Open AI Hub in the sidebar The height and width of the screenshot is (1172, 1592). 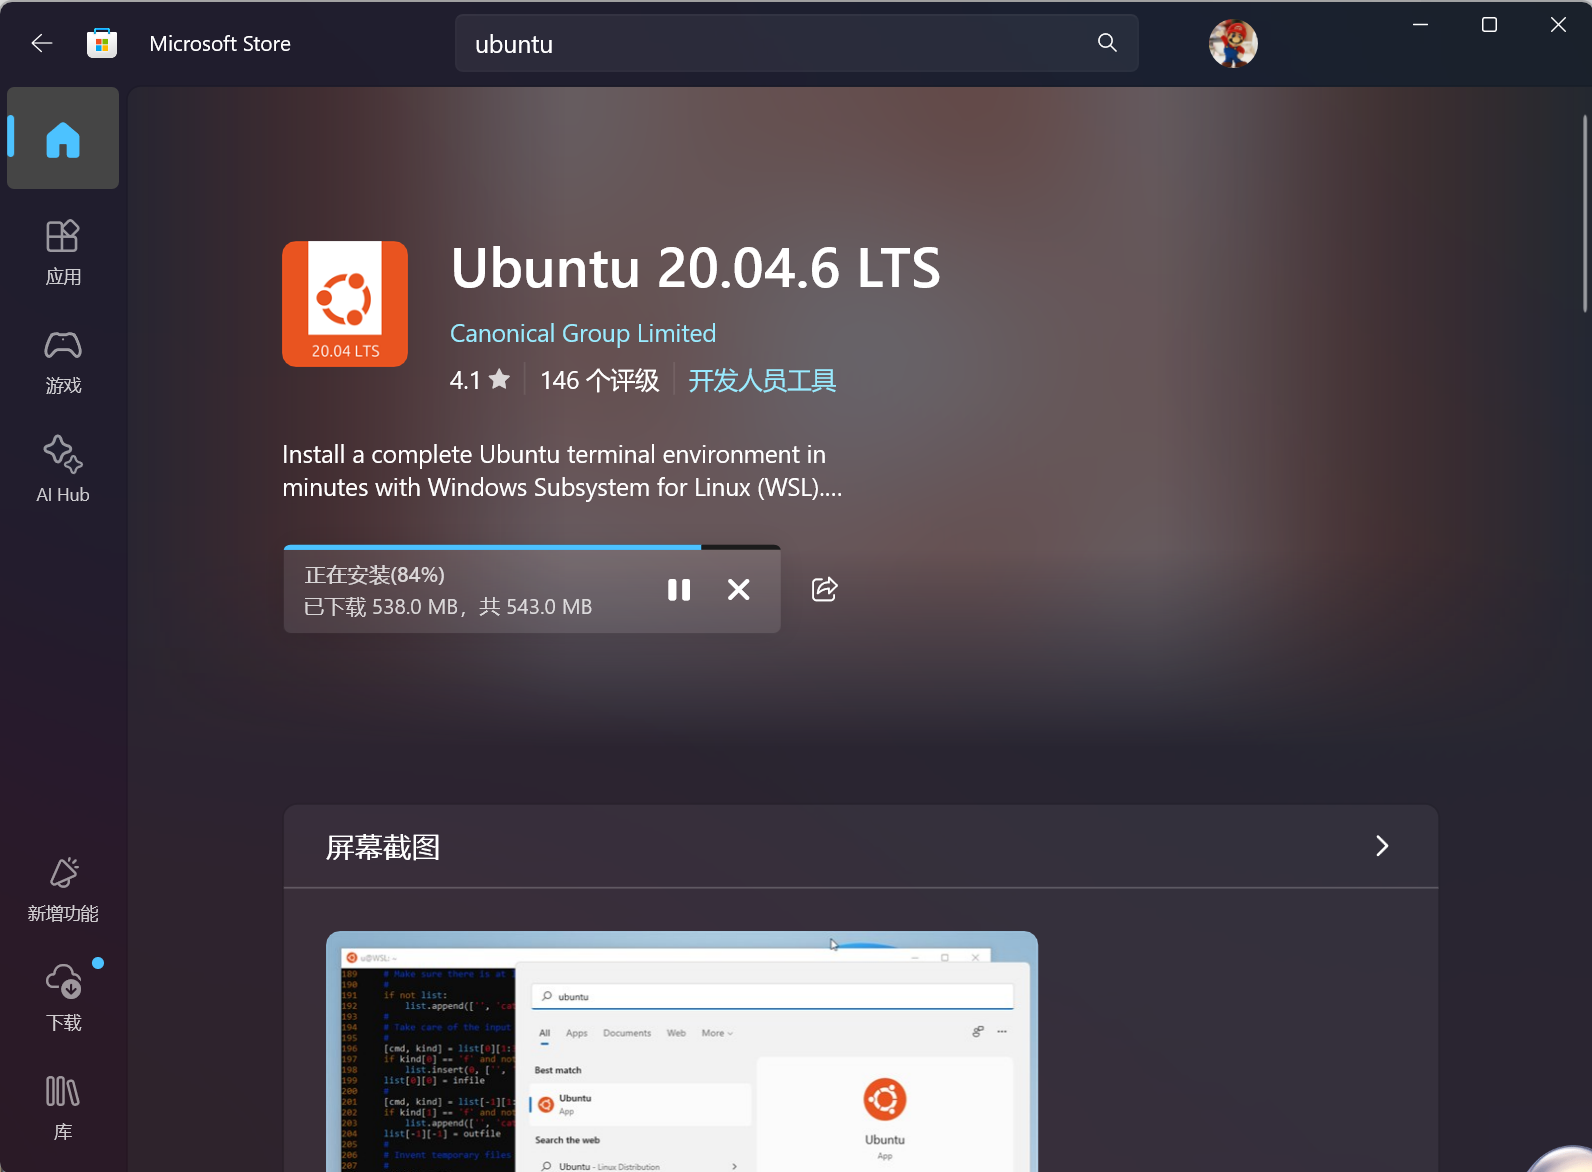click(x=63, y=470)
